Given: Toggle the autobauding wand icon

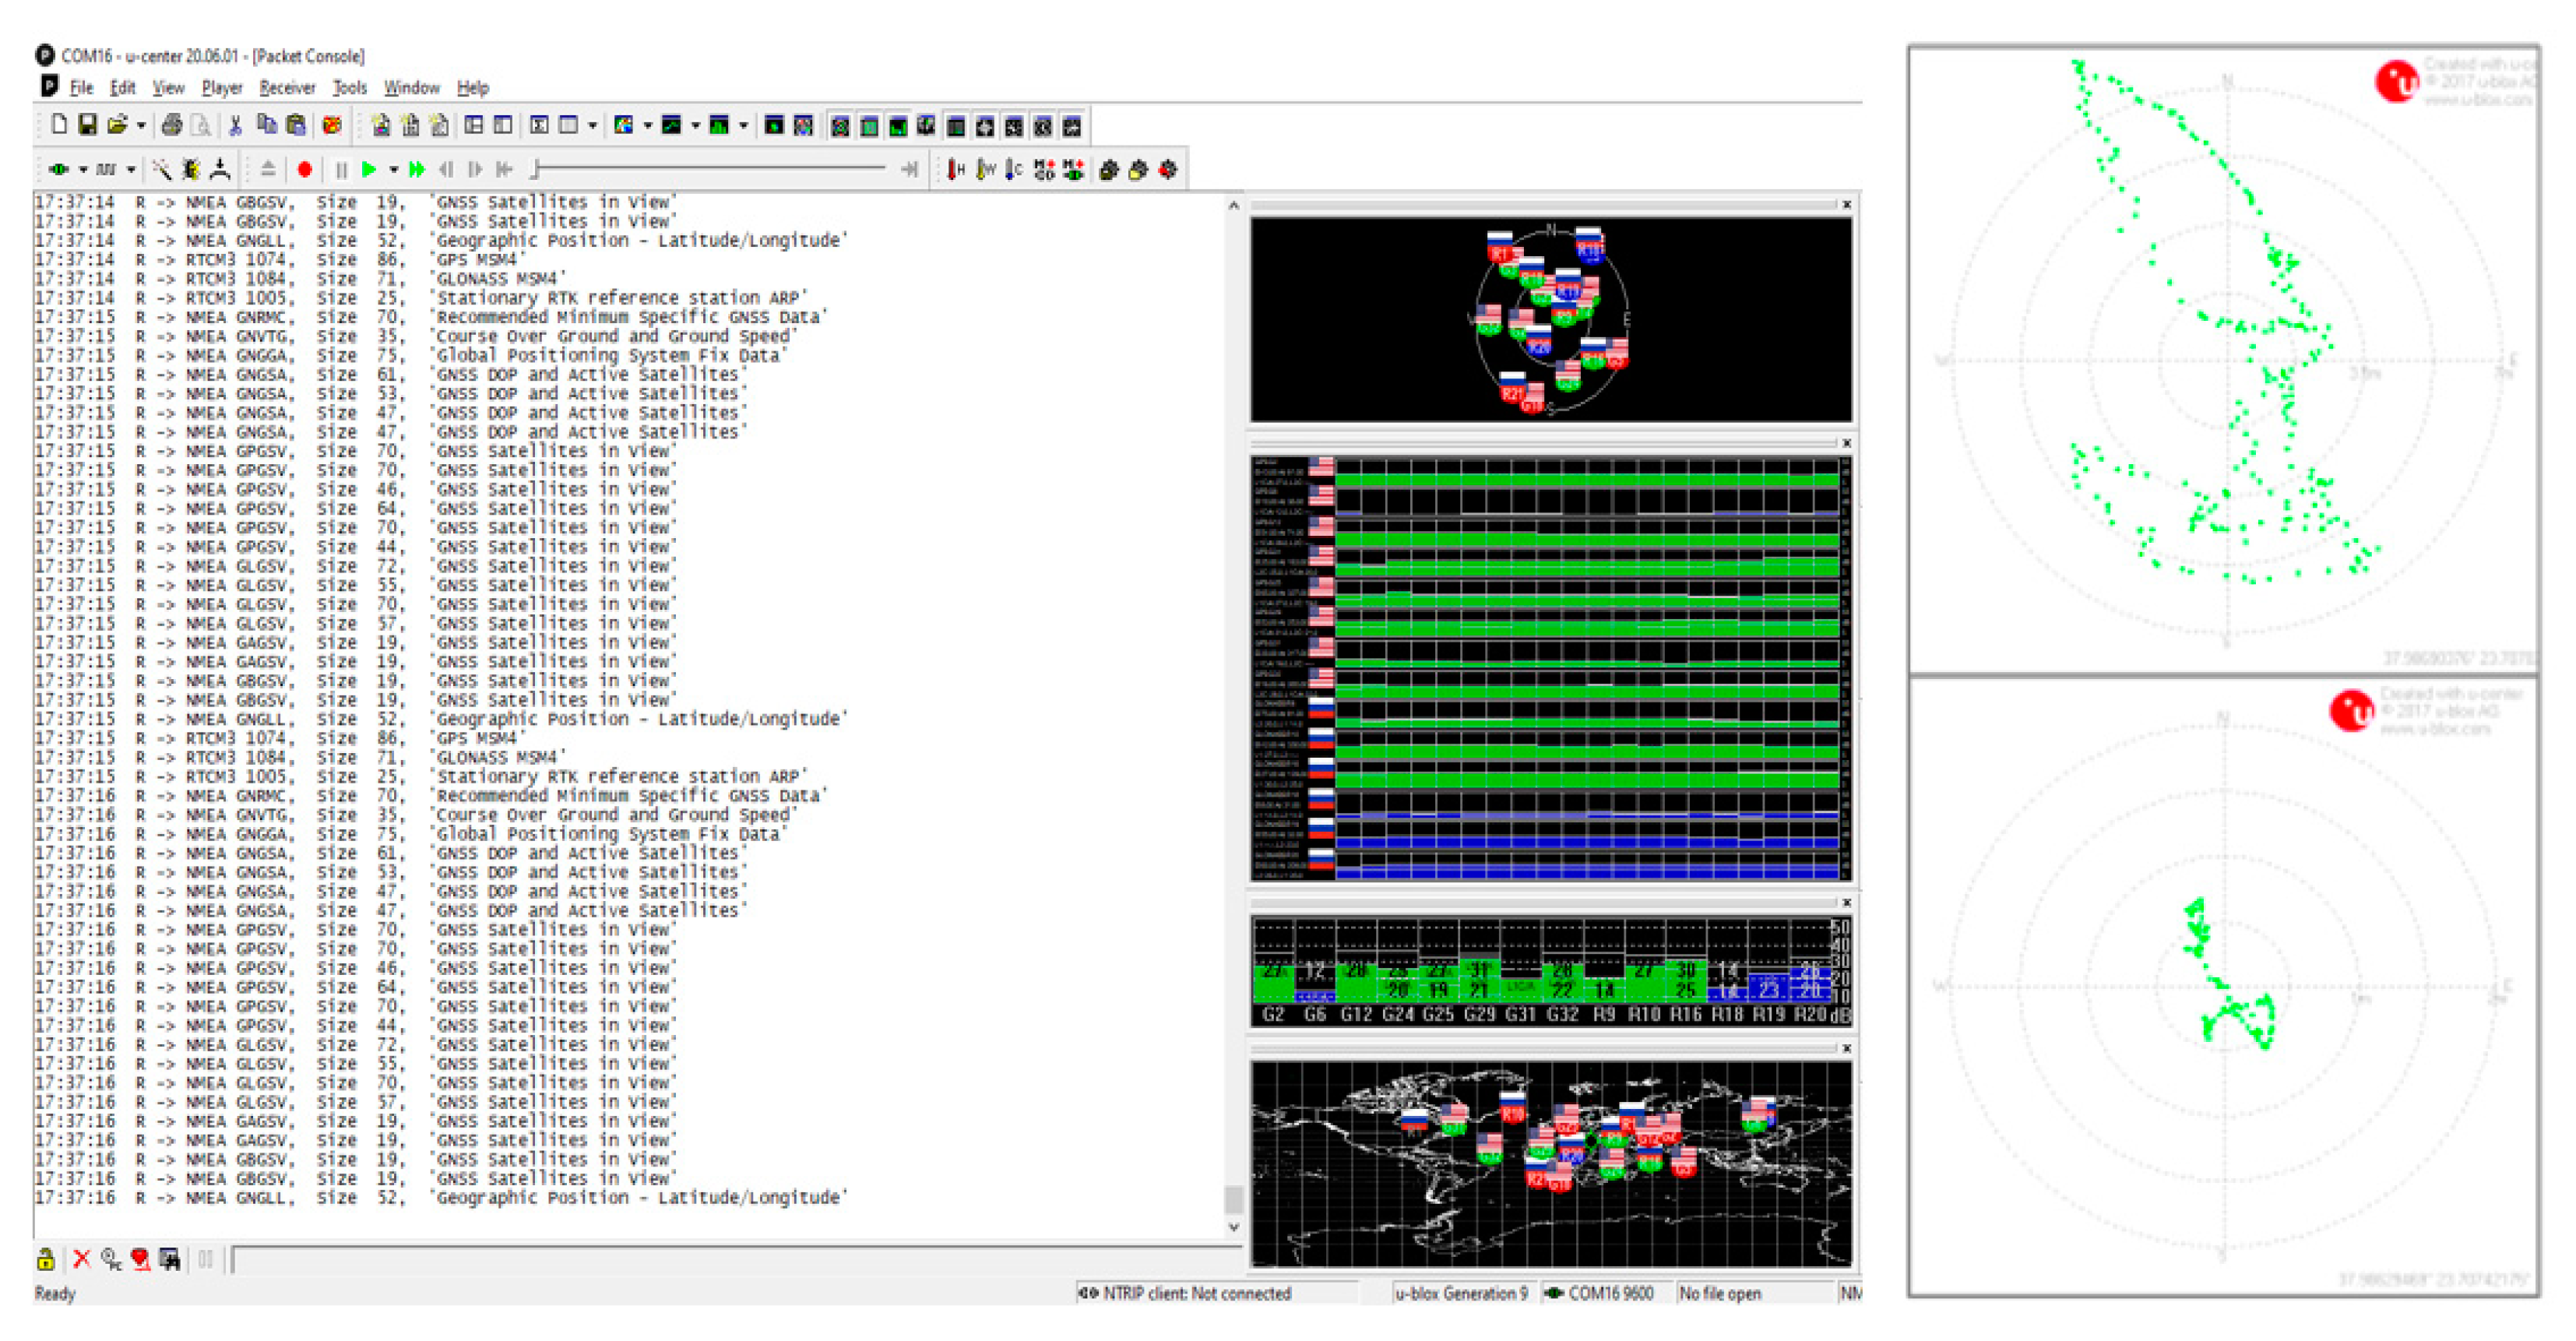Looking at the screenshot, I should click(x=161, y=170).
